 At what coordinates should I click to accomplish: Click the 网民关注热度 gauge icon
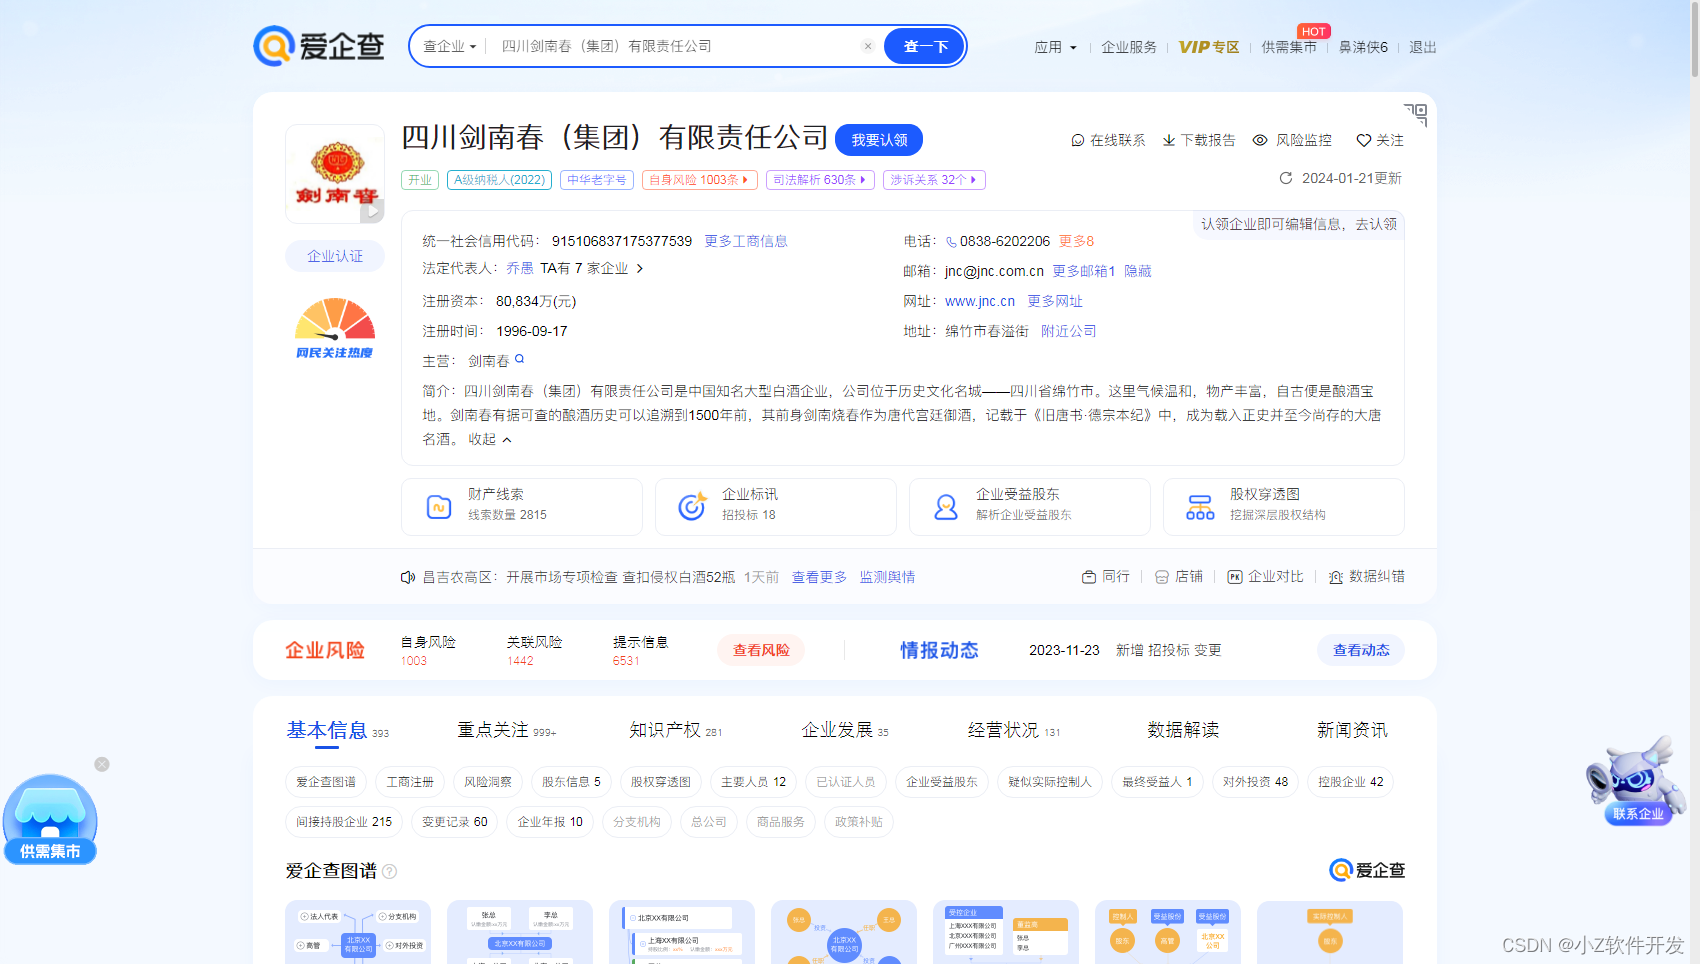[335, 328]
